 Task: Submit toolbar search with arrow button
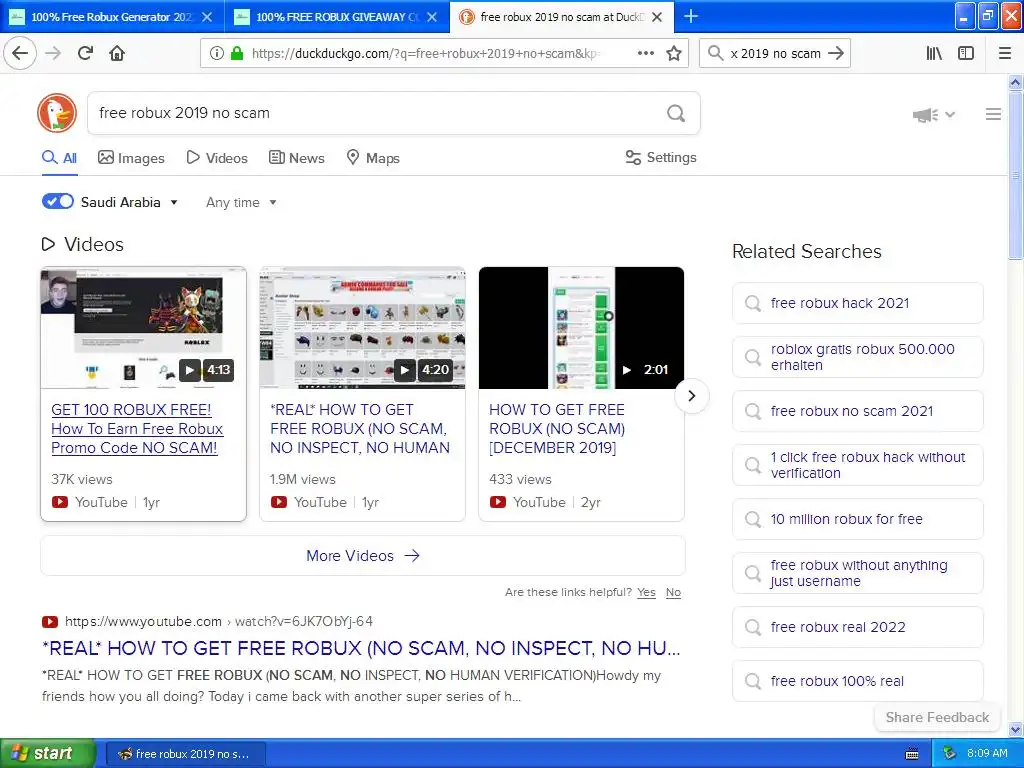click(x=836, y=53)
